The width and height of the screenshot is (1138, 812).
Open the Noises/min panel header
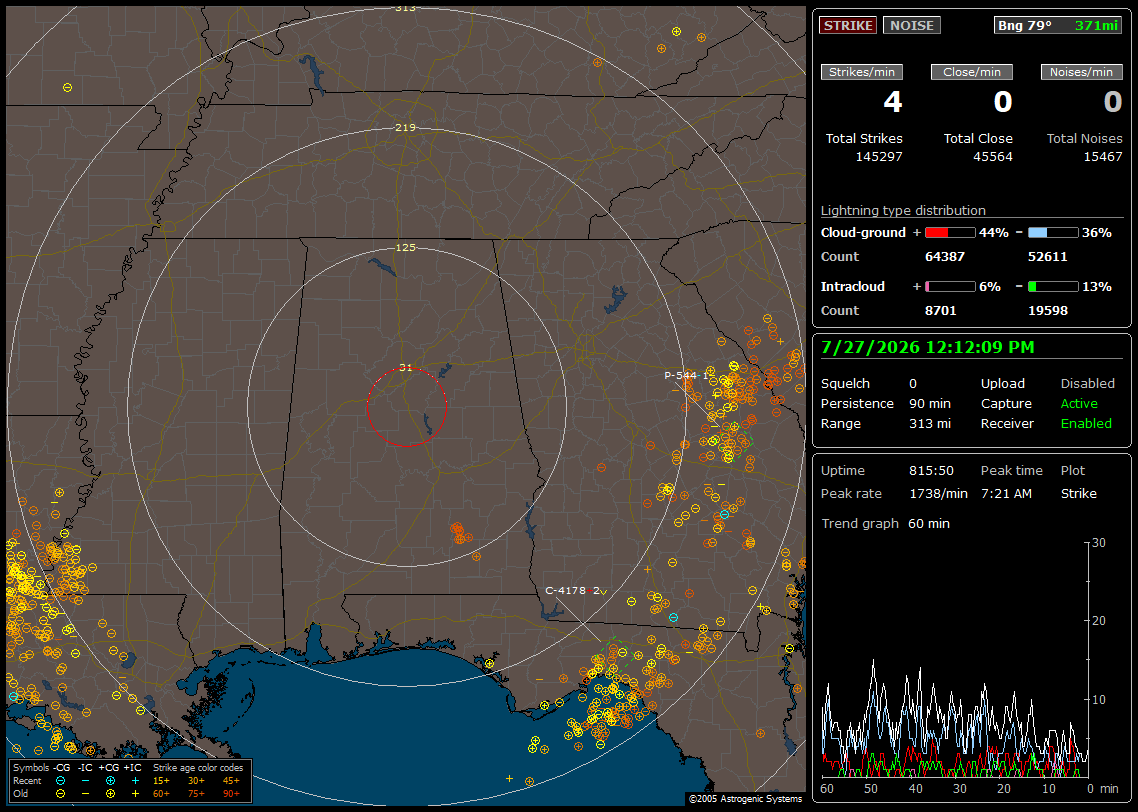[x=1081, y=72]
